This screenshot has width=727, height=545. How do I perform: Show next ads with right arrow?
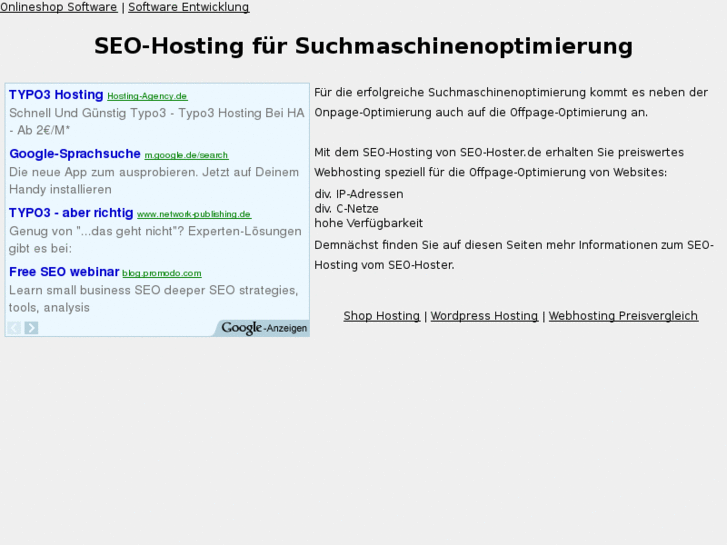(31, 328)
